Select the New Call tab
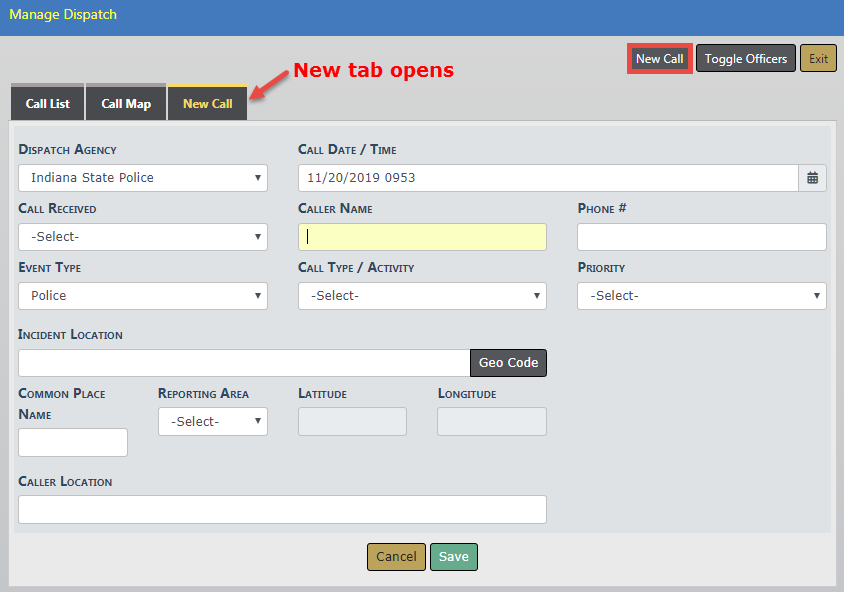 [207, 104]
